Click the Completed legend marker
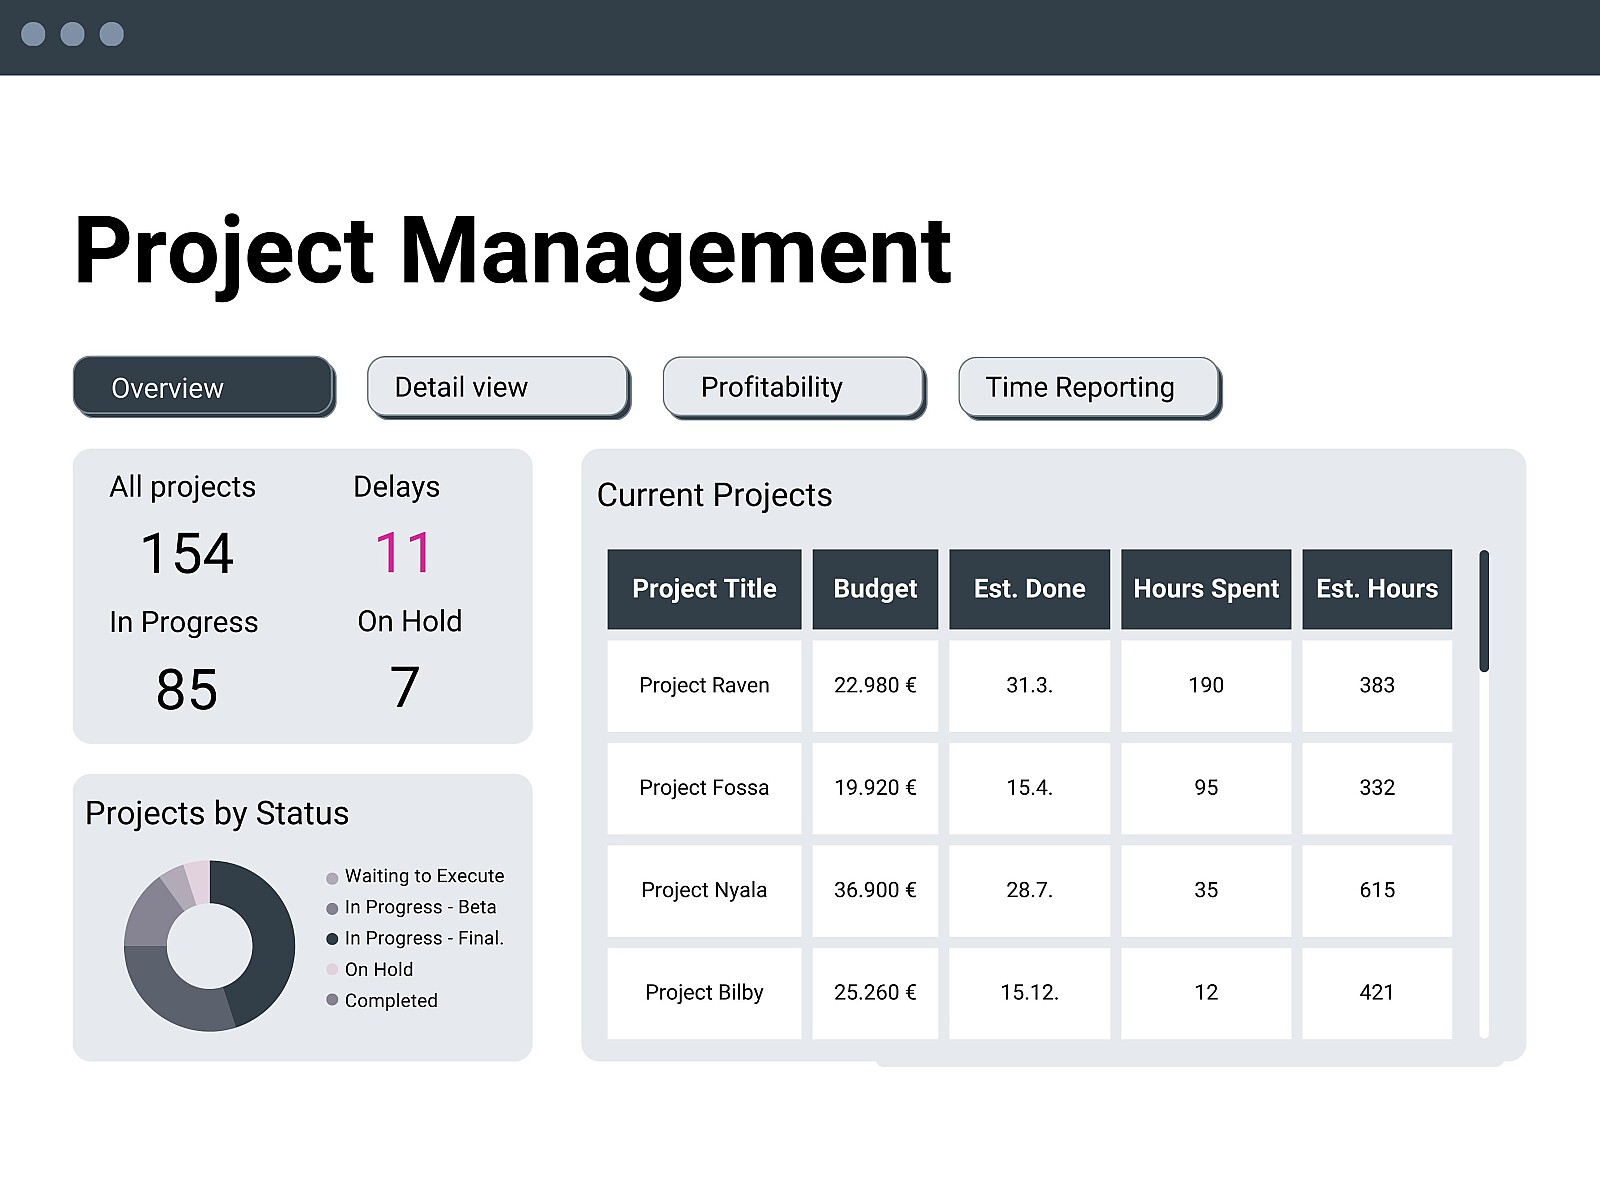Screen dimensions: 1600x1200 tap(330, 1000)
